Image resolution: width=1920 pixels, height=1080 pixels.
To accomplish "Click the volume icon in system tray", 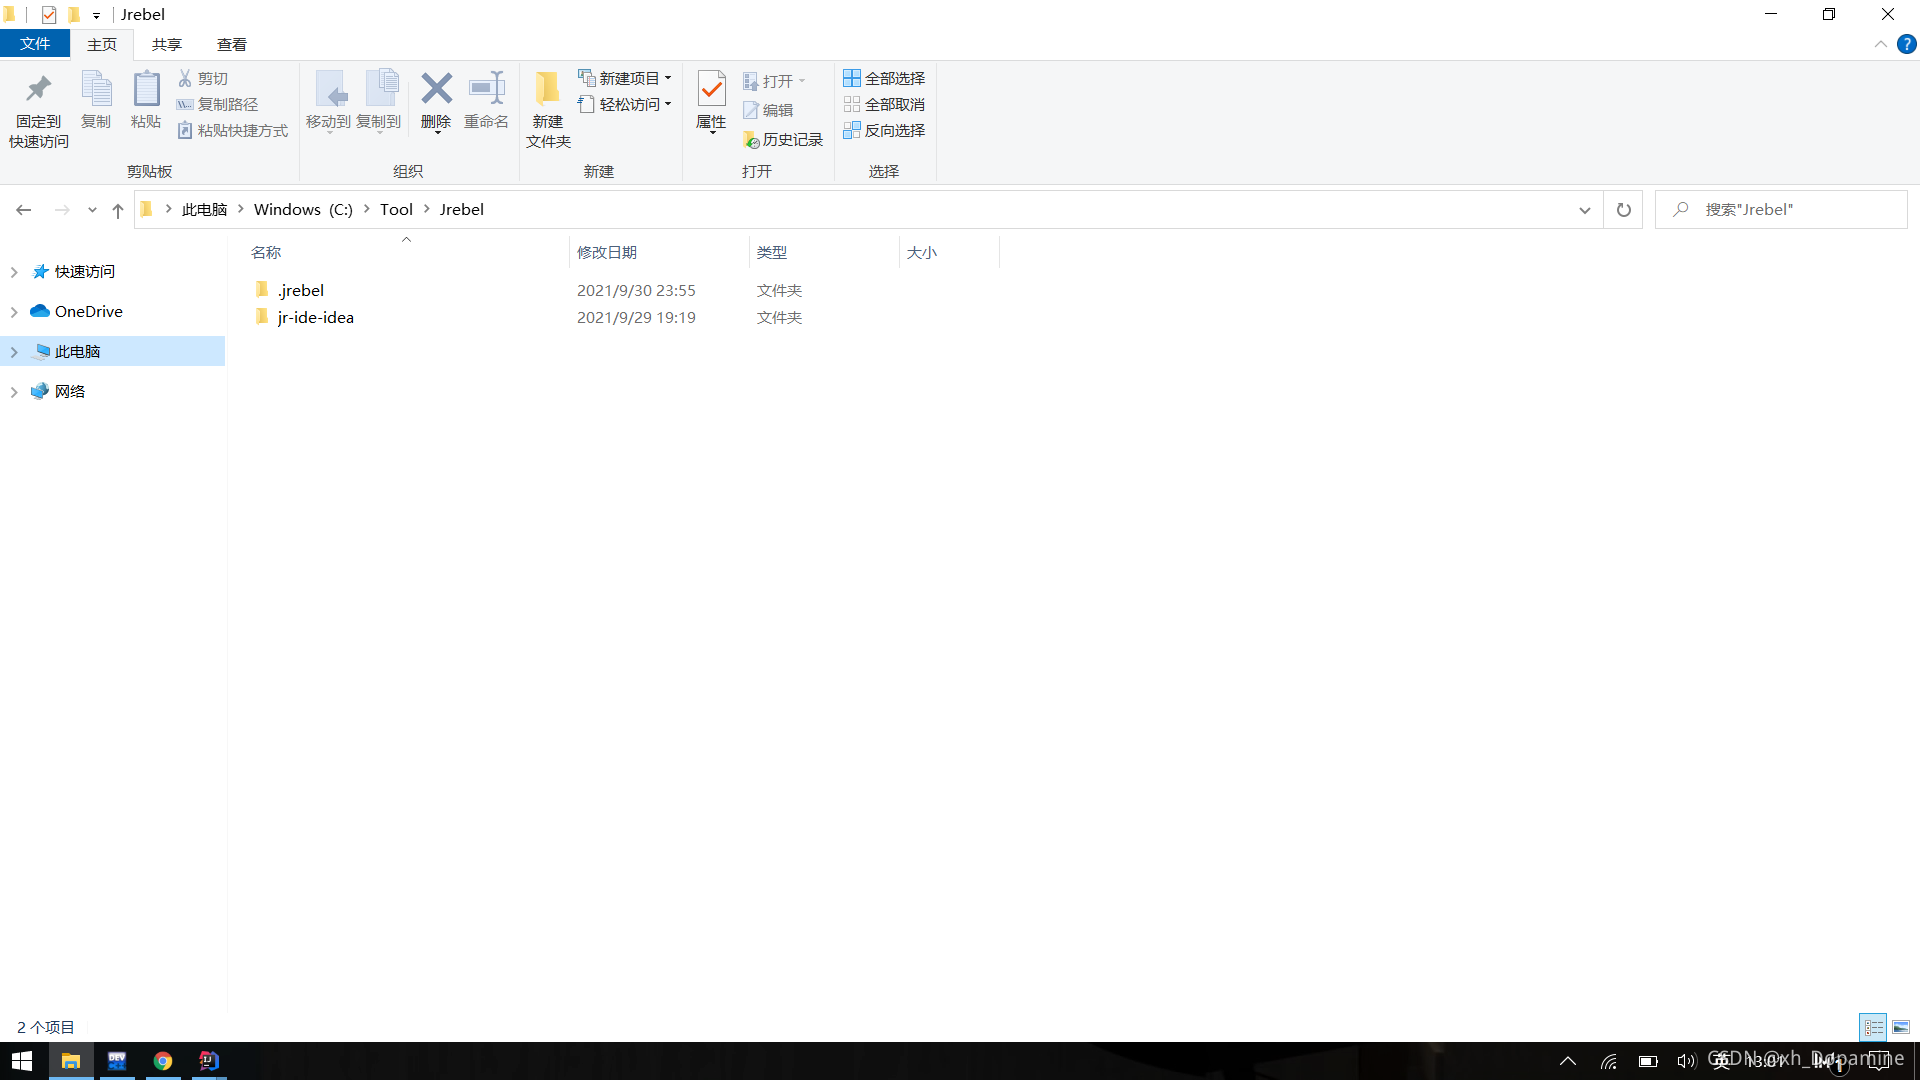I will pos(1686,1061).
